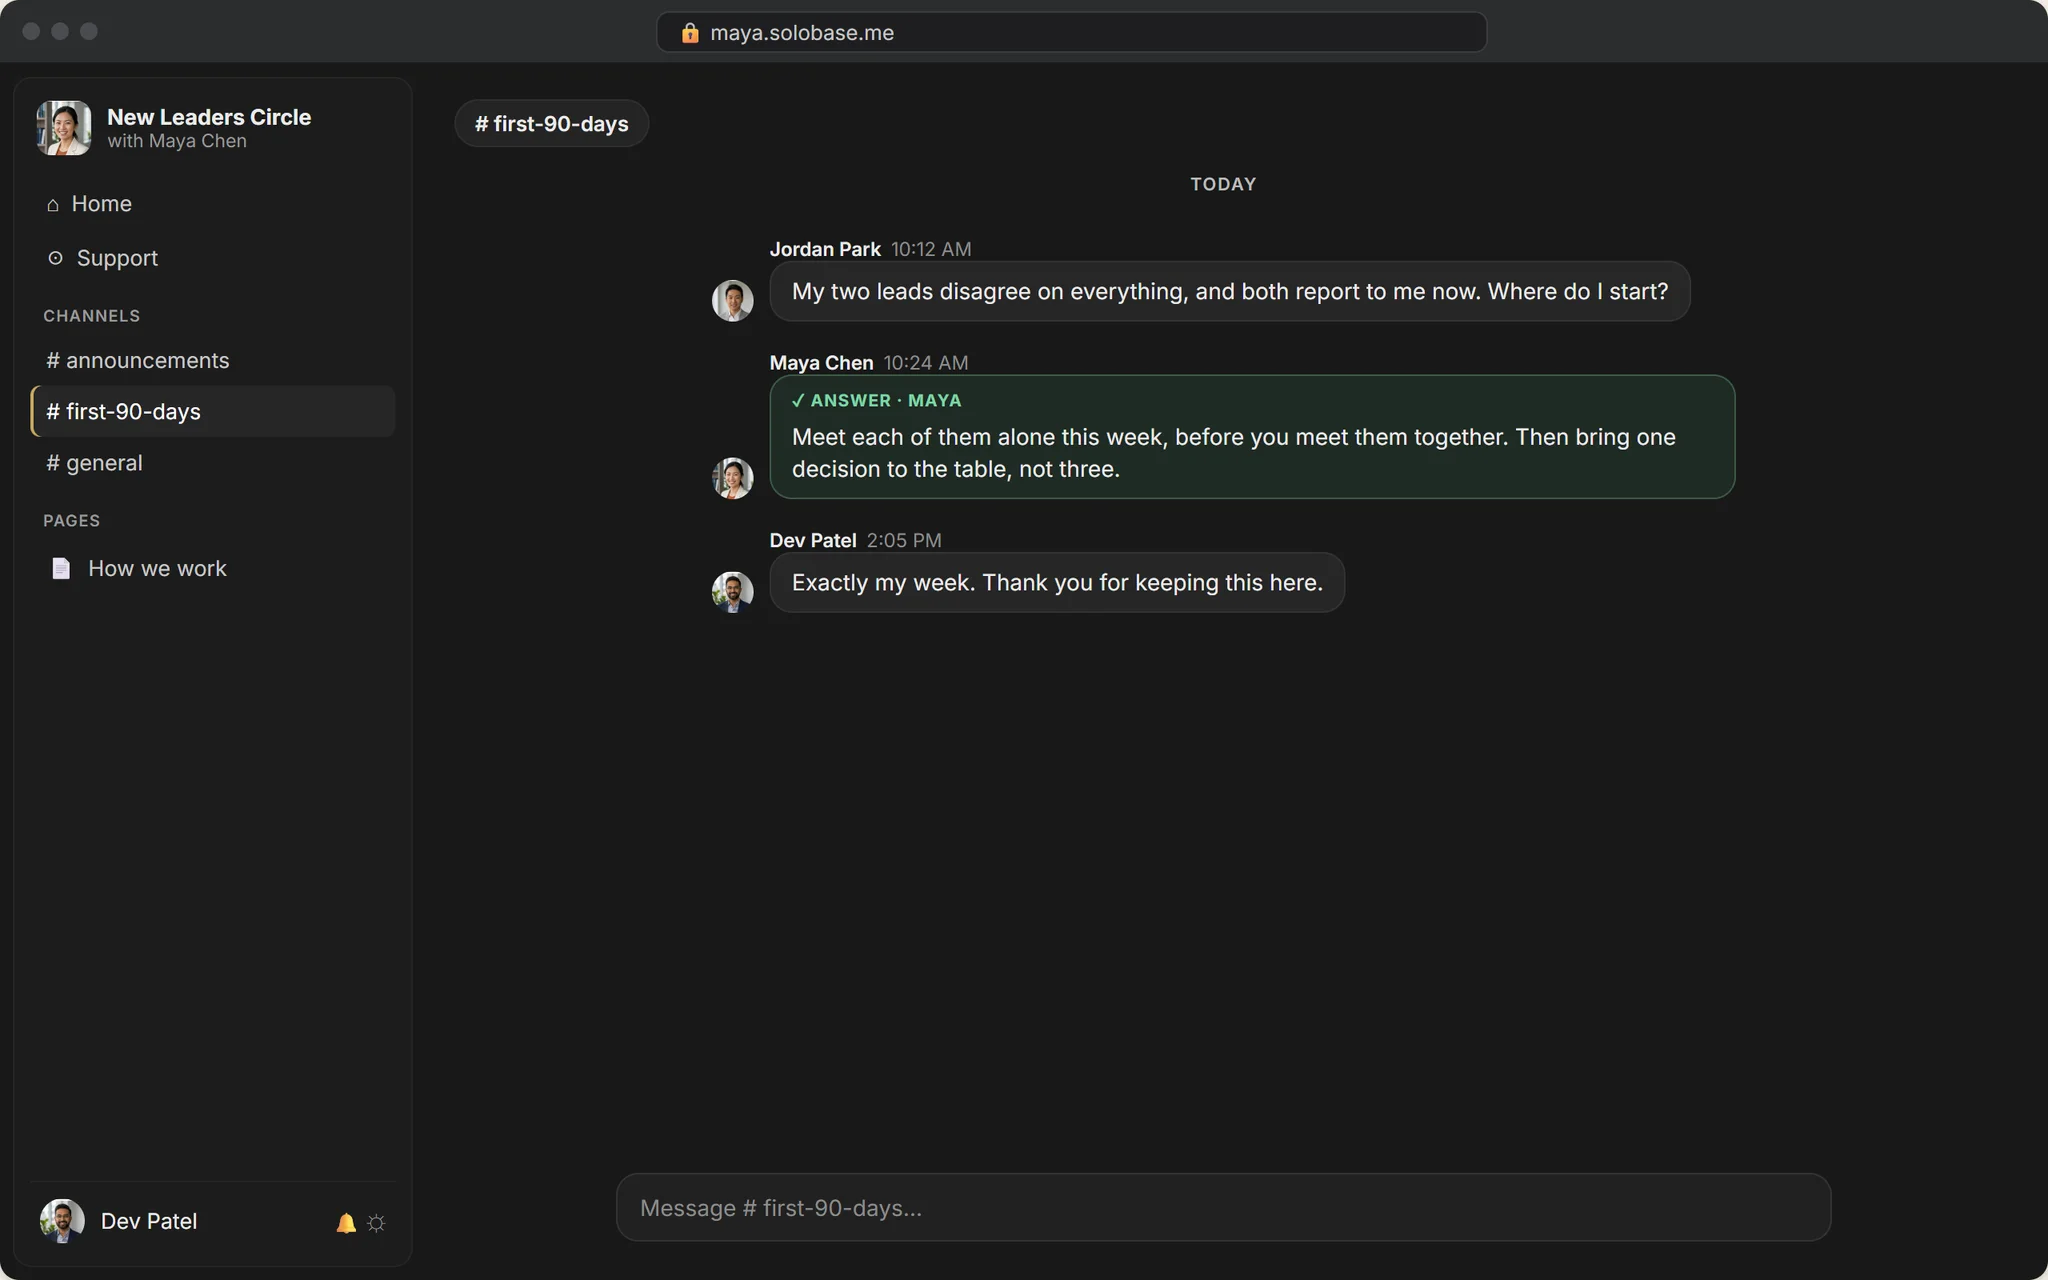The height and width of the screenshot is (1280, 2048).
Task: Click Dev's 'Exactly my week' message
Action: coord(1057,583)
